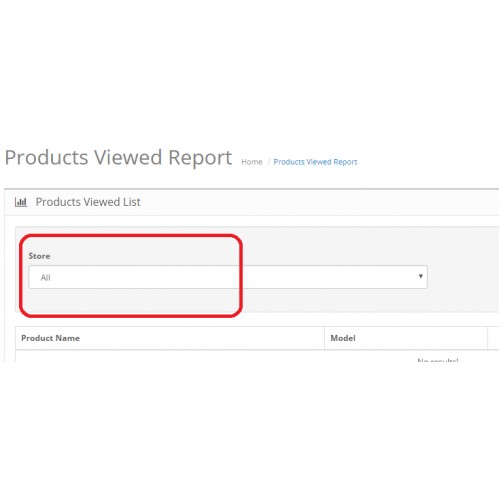Click the partially visible No results message
Image resolution: width=500 pixels, height=500 pixels.
click(x=438, y=361)
